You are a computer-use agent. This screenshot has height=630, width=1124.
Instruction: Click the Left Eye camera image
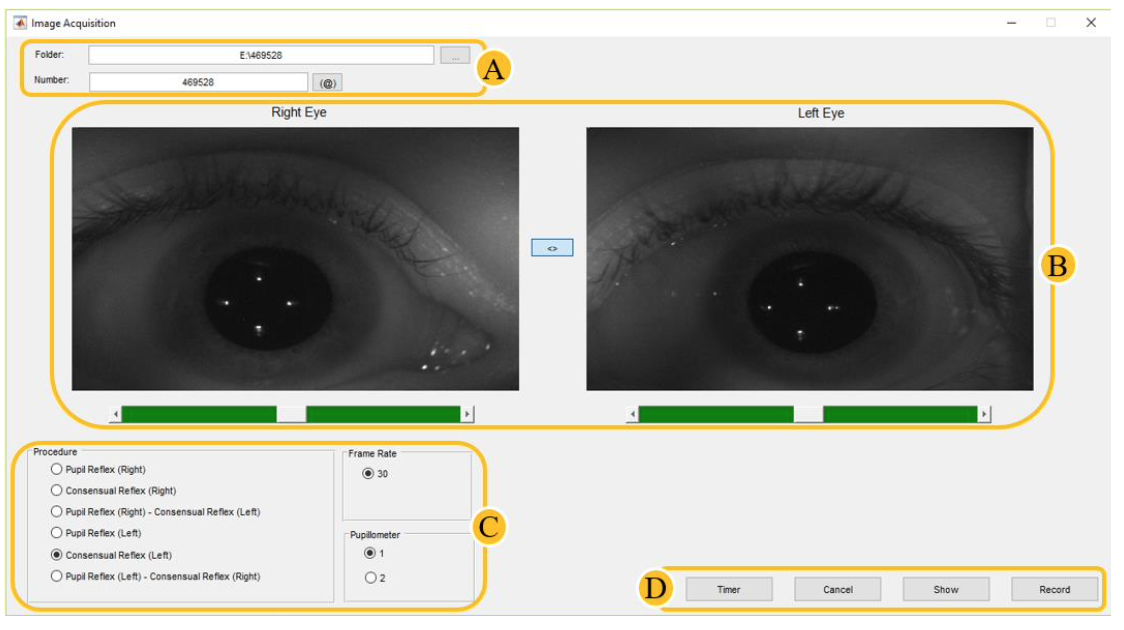coord(810,259)
